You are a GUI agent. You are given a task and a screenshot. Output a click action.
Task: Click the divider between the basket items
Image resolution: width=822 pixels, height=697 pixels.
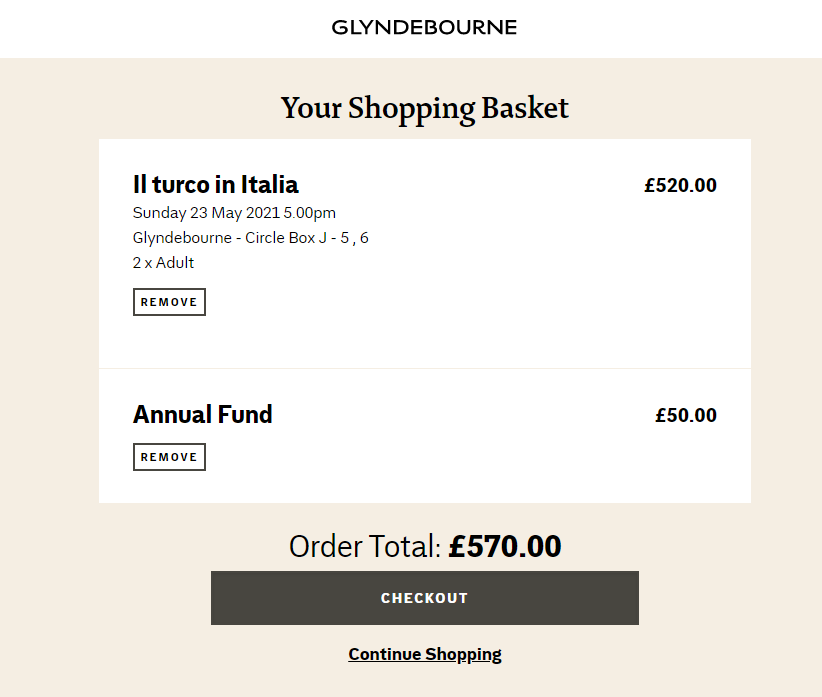[x=425, y=368]
